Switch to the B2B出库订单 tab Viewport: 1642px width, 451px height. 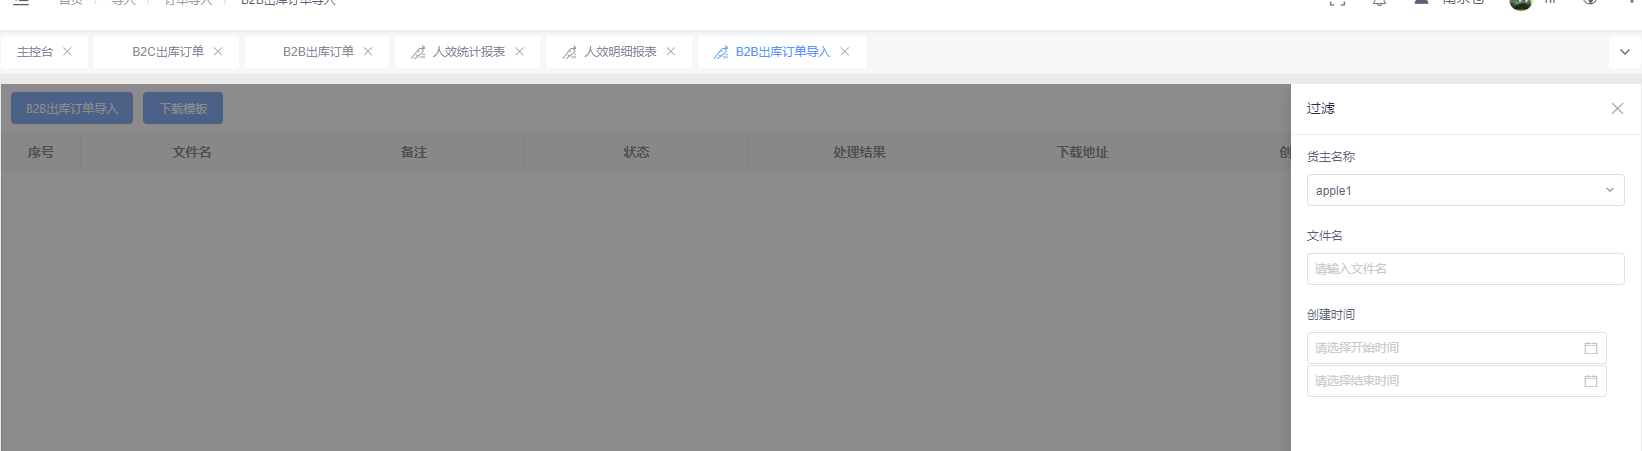[x=318, y=52]
